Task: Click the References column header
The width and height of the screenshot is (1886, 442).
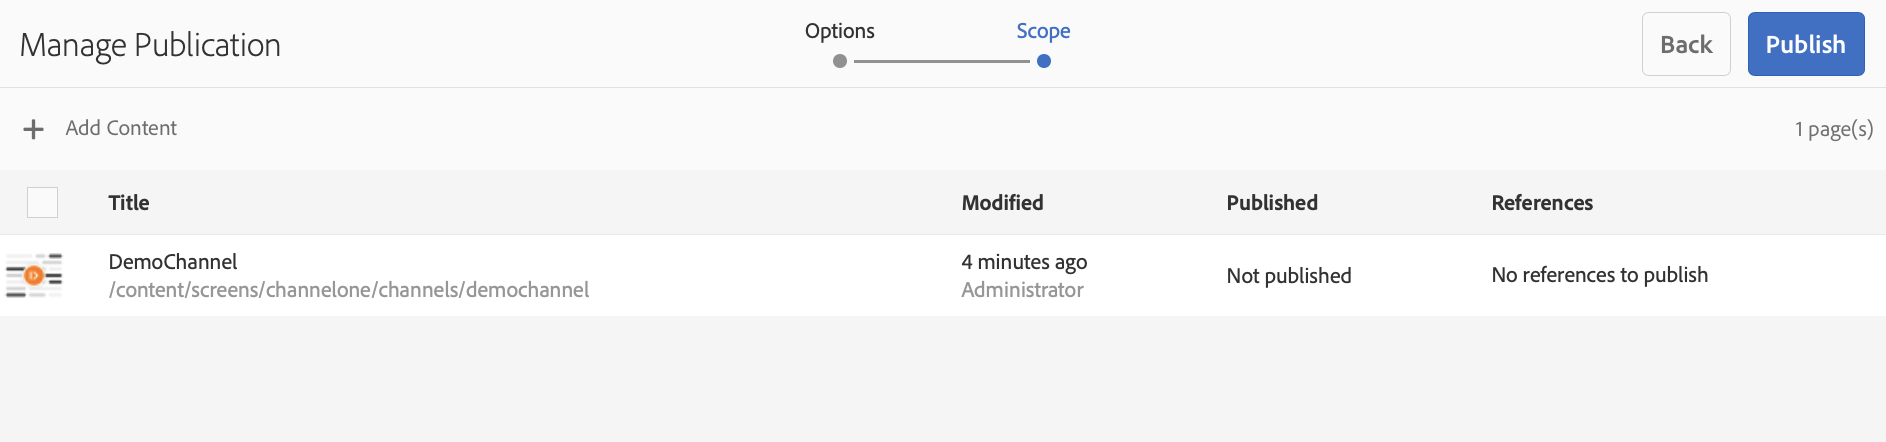Action: coord(1542,203)
